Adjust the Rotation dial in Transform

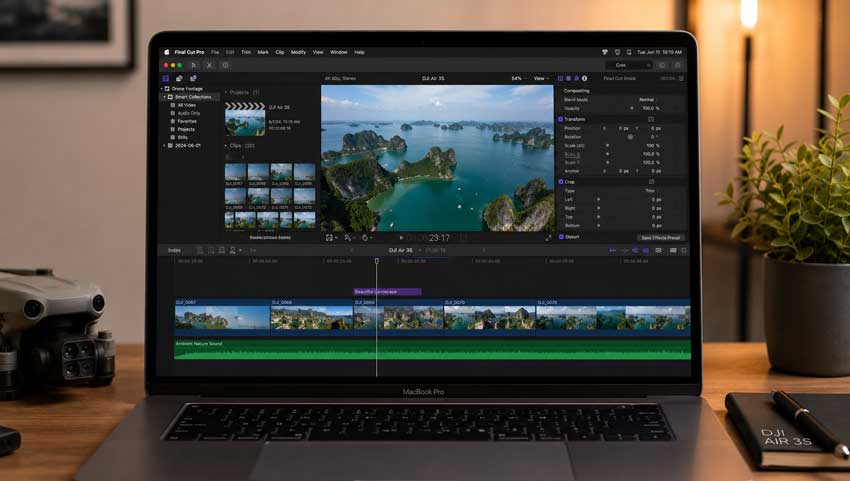pyautogui.click(x=630, y=137)
